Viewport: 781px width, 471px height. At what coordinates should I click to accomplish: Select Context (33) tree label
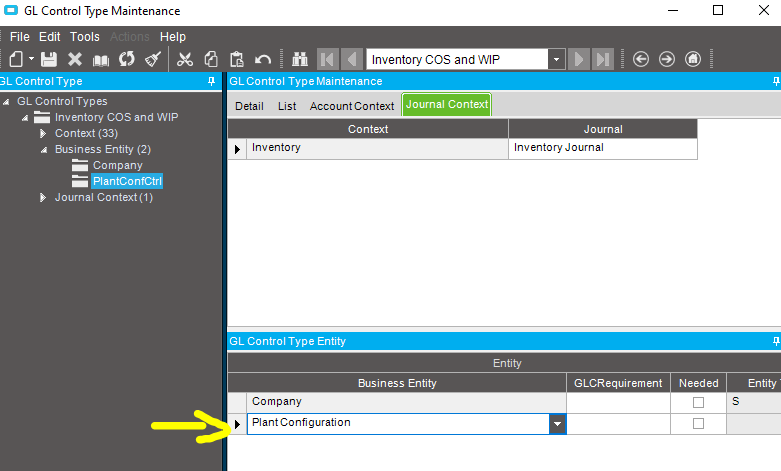(86, 133)
